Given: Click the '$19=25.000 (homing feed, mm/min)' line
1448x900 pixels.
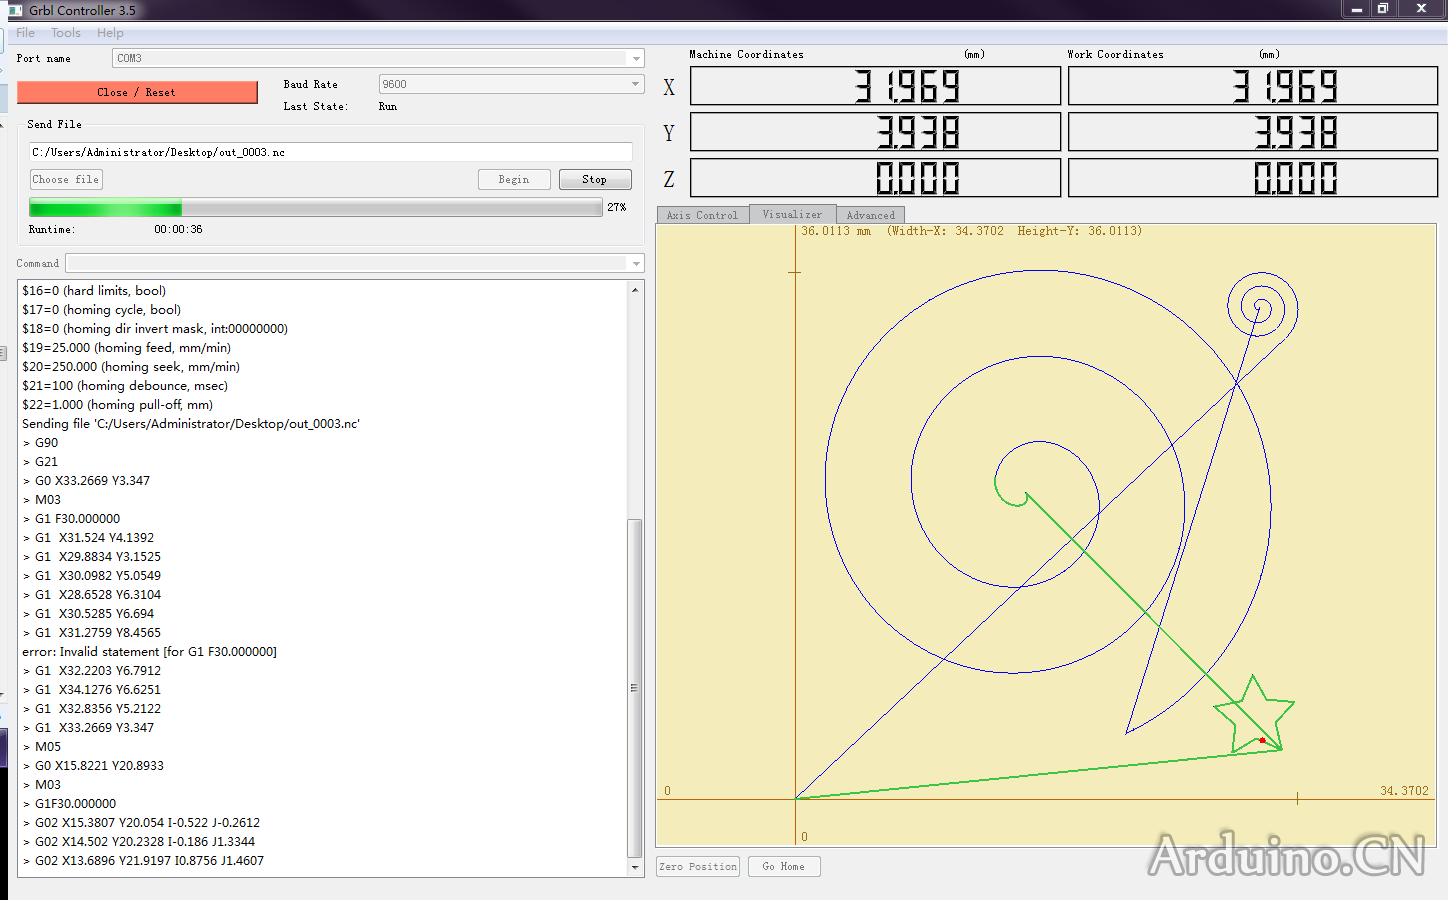Looking at the screenshot, I should coord(127,348).
